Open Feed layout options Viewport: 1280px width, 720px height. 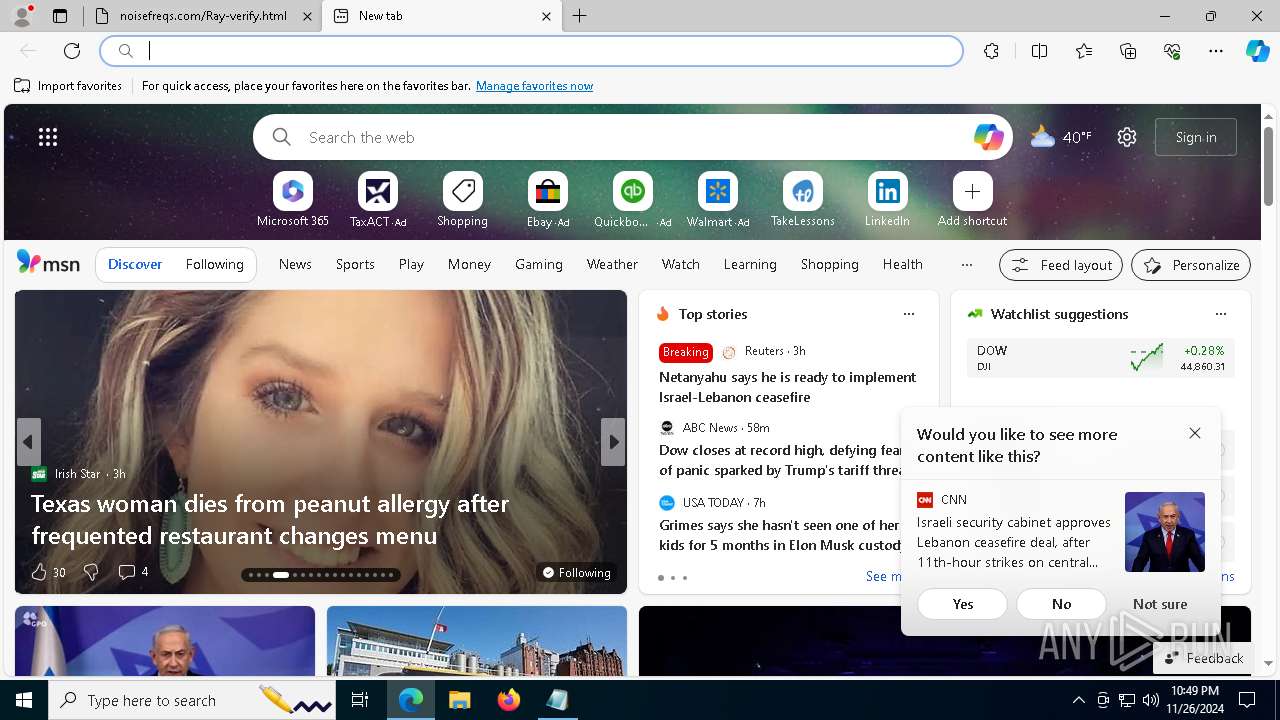tap(1061, 265)
